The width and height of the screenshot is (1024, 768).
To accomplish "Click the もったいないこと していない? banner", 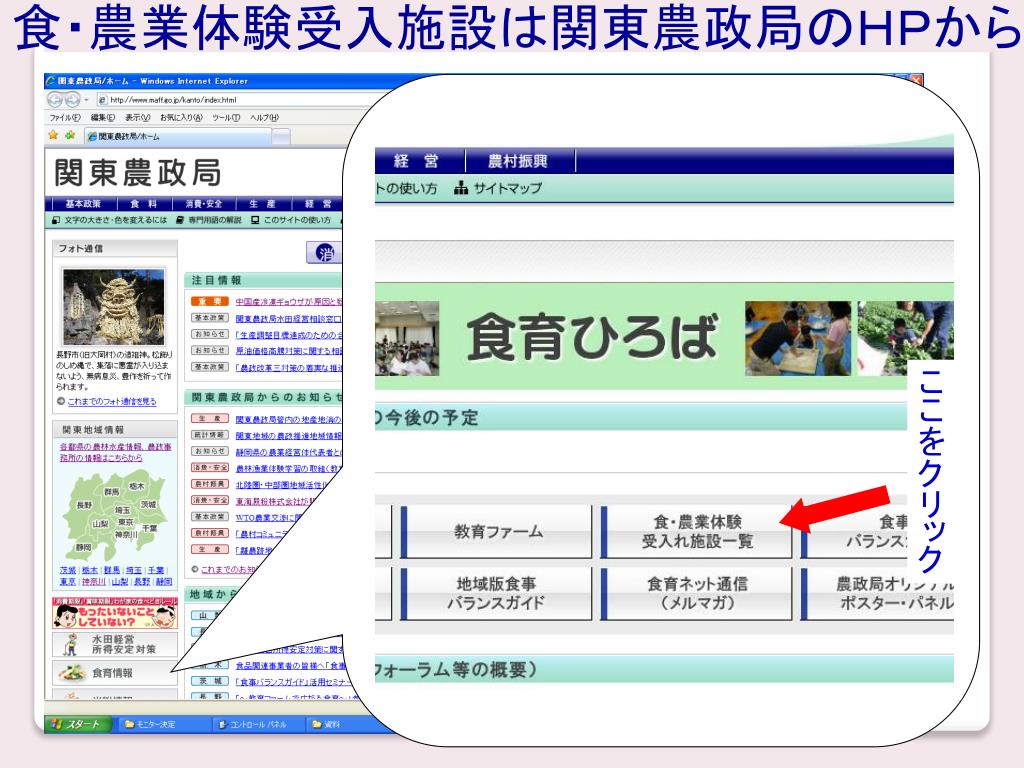I will [x=114, y=613].
